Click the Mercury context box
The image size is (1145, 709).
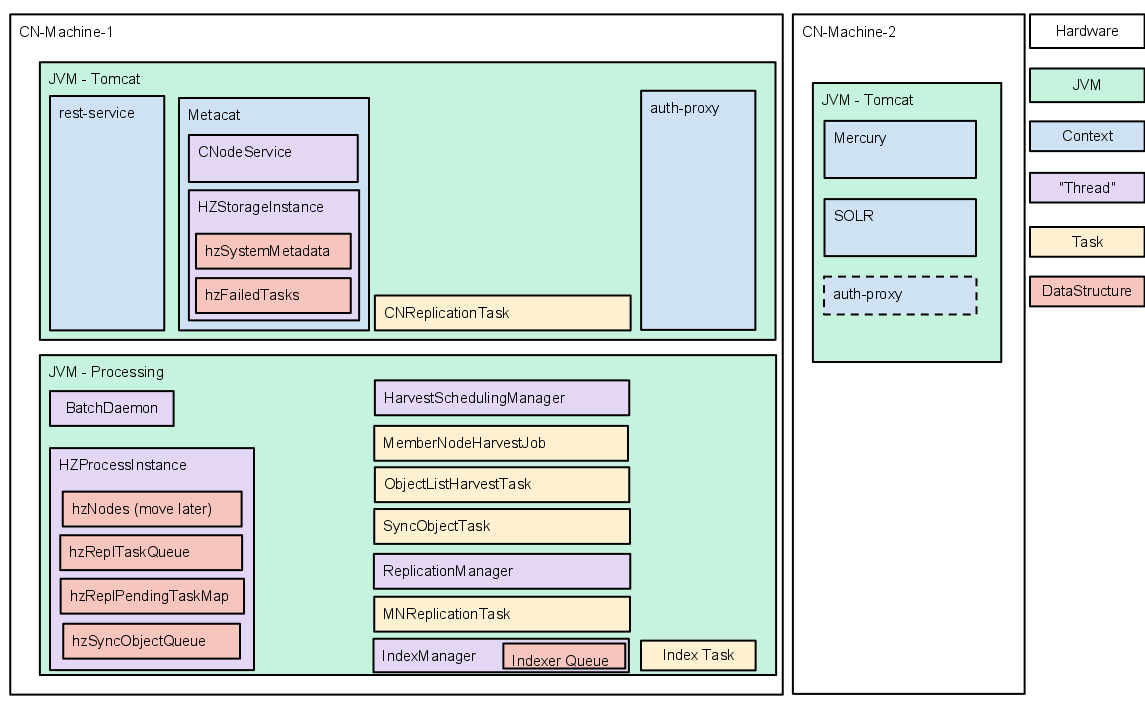[899, 149]
